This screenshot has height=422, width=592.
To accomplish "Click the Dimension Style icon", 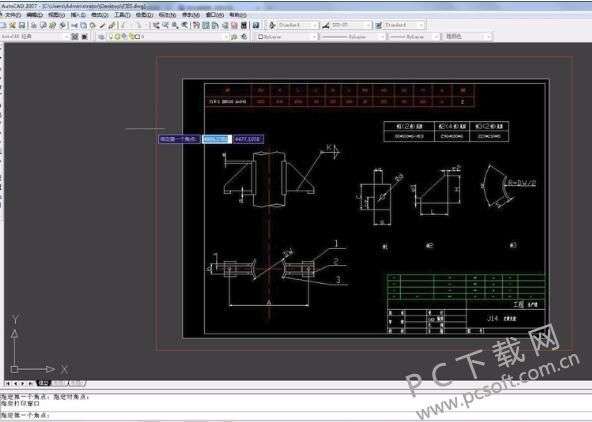I will 325,25.
